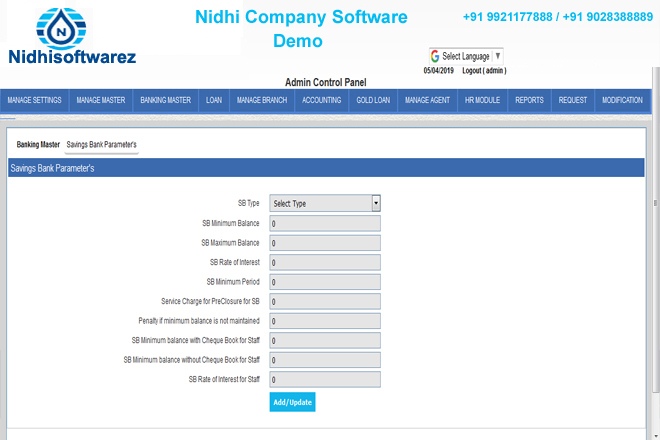
Task: Focus the SB Minimum Balance field
Action: (325, 224)
